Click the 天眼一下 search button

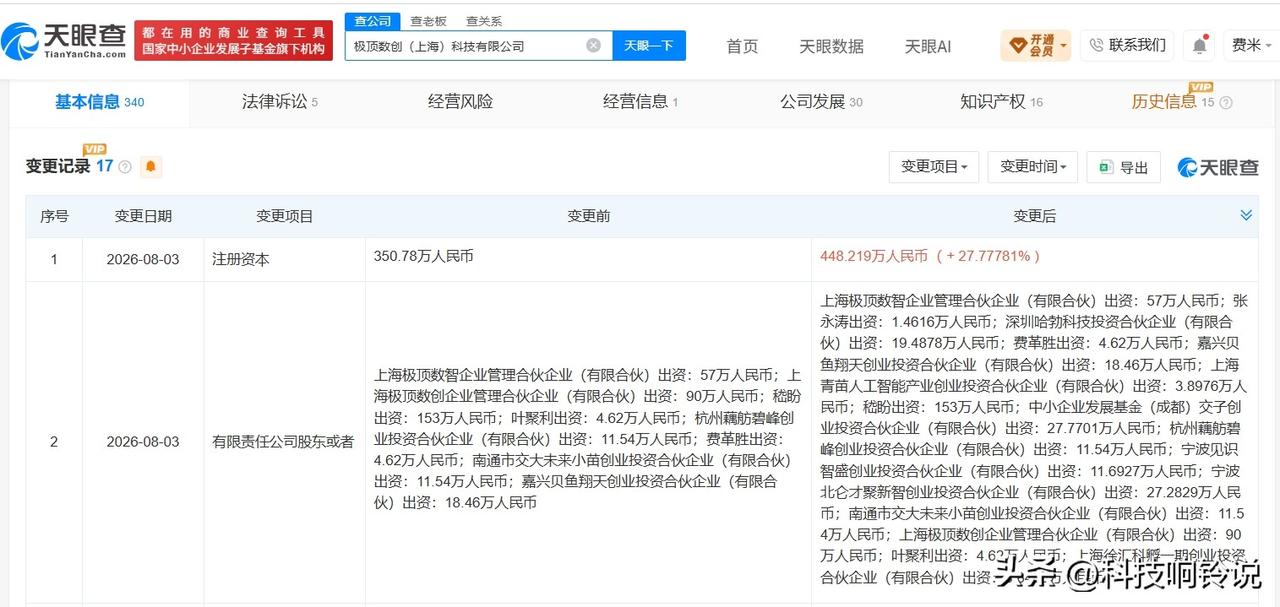[648, 45]
